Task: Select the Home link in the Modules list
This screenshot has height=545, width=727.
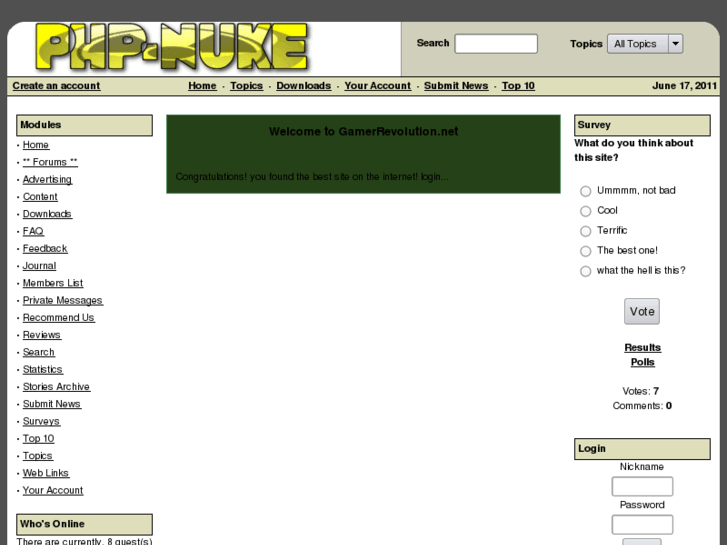Action: (x=36, y=145)
